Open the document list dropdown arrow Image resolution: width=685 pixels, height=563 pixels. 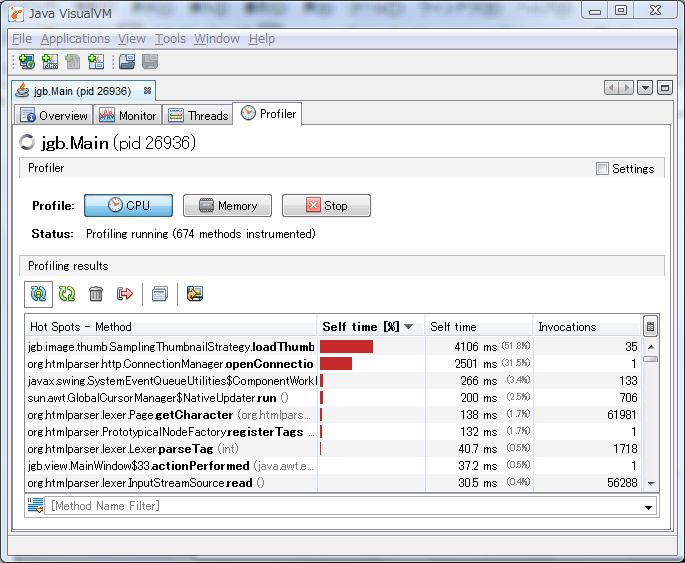pyautogui.click(x=645, y=88)
